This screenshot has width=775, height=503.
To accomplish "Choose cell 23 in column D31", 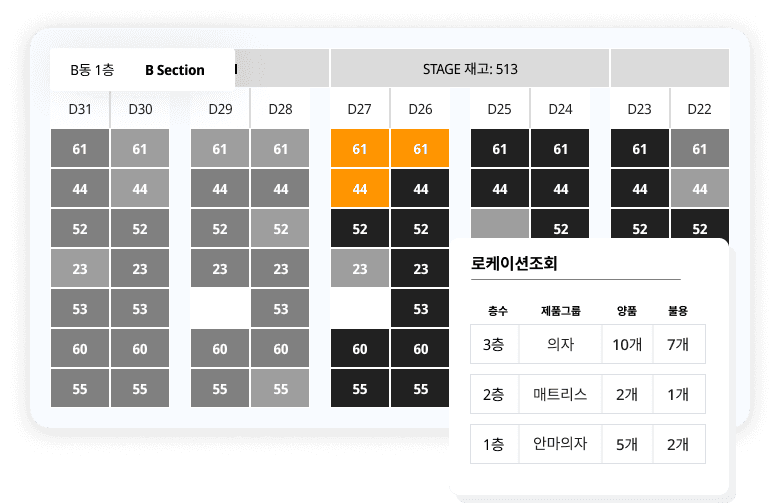I will click(x=80, y=268).
